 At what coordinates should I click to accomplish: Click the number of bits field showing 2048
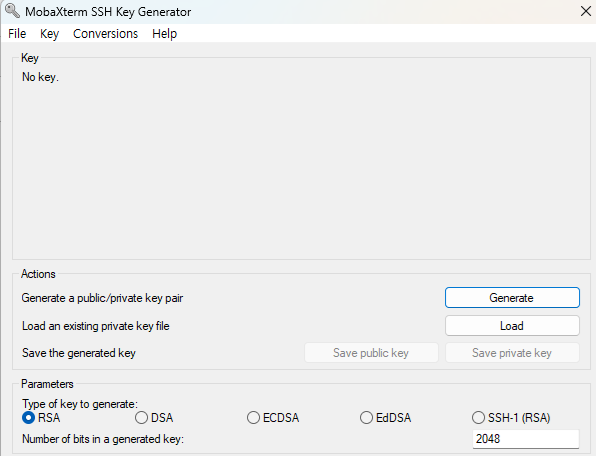pos(526,439)
